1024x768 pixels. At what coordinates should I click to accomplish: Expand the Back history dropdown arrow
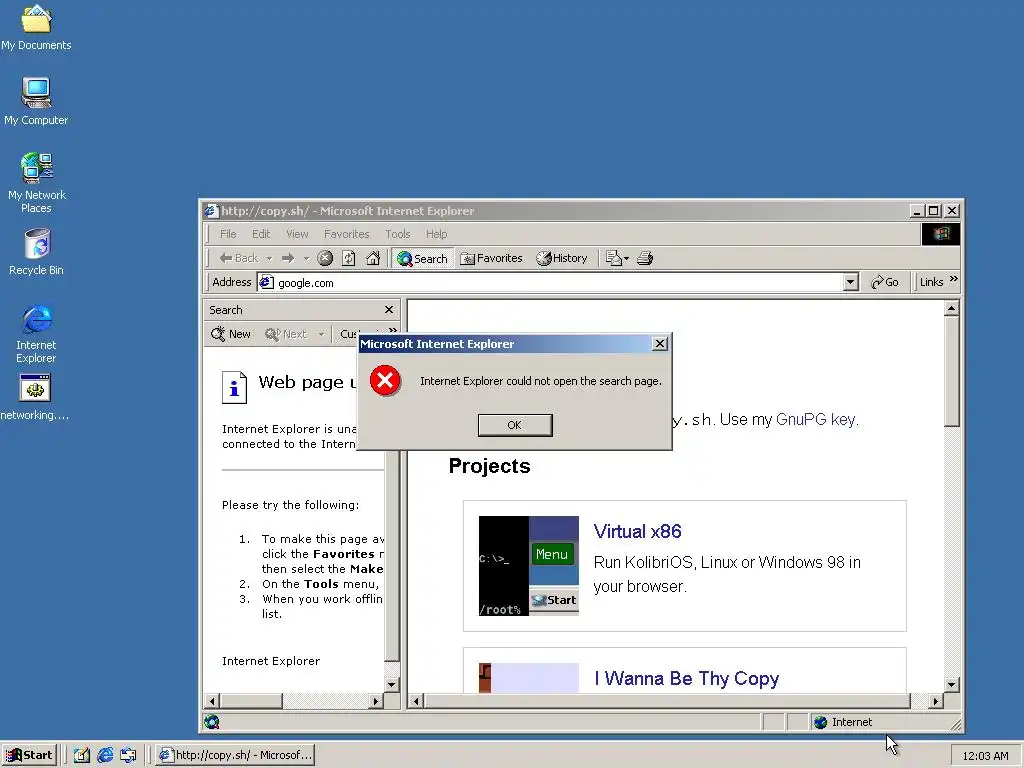(269, 259)
